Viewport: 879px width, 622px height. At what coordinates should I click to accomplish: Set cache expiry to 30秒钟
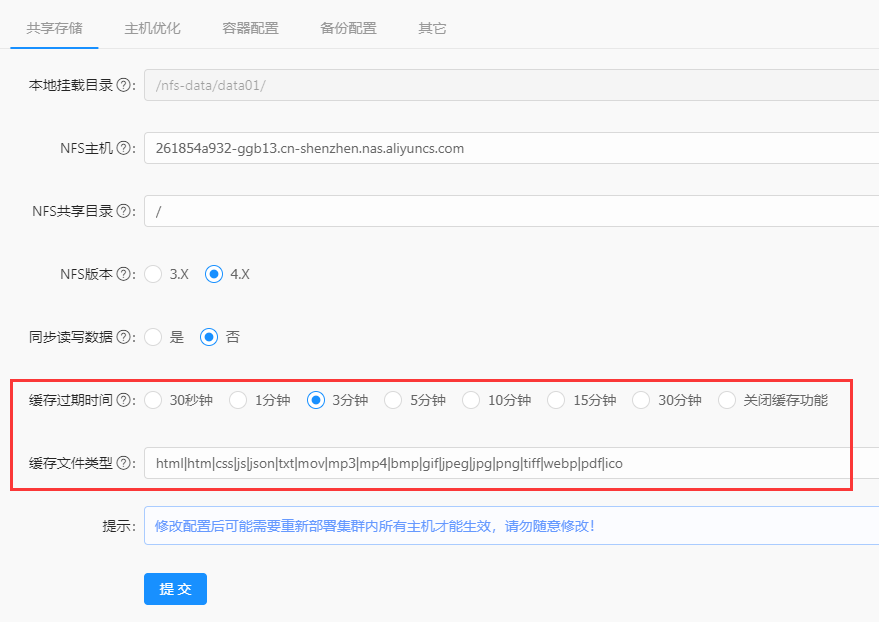pos(154,400)
